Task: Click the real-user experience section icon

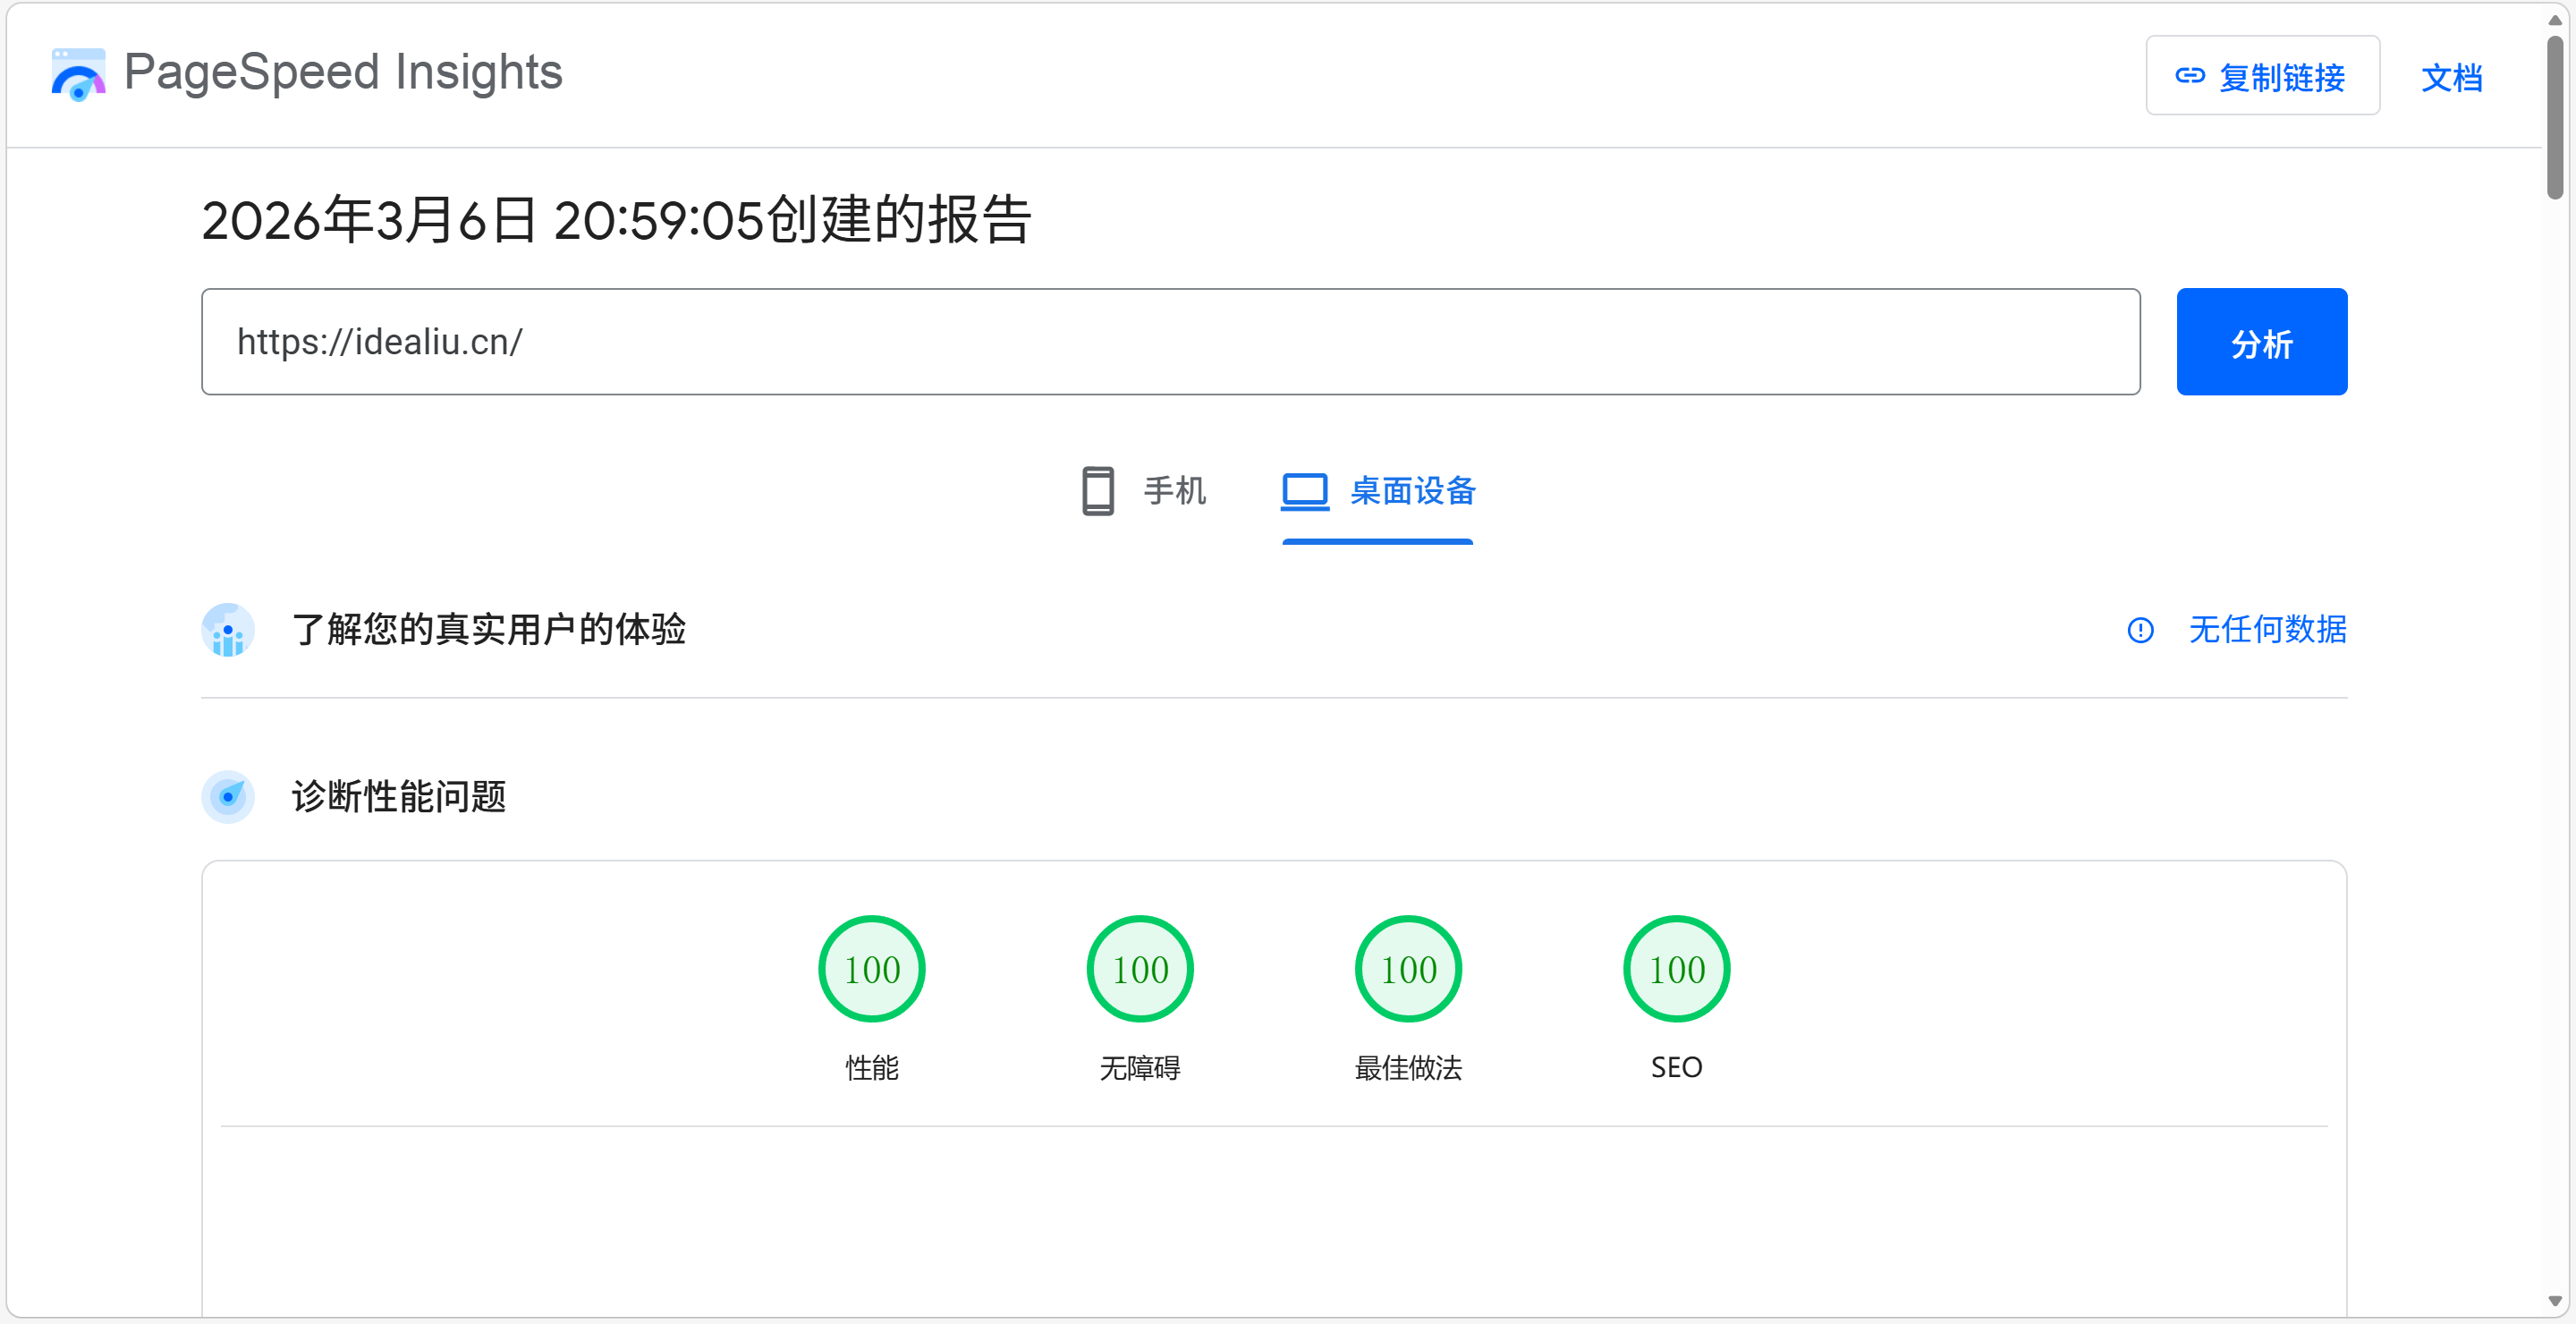Action: (x=228, y=630)
